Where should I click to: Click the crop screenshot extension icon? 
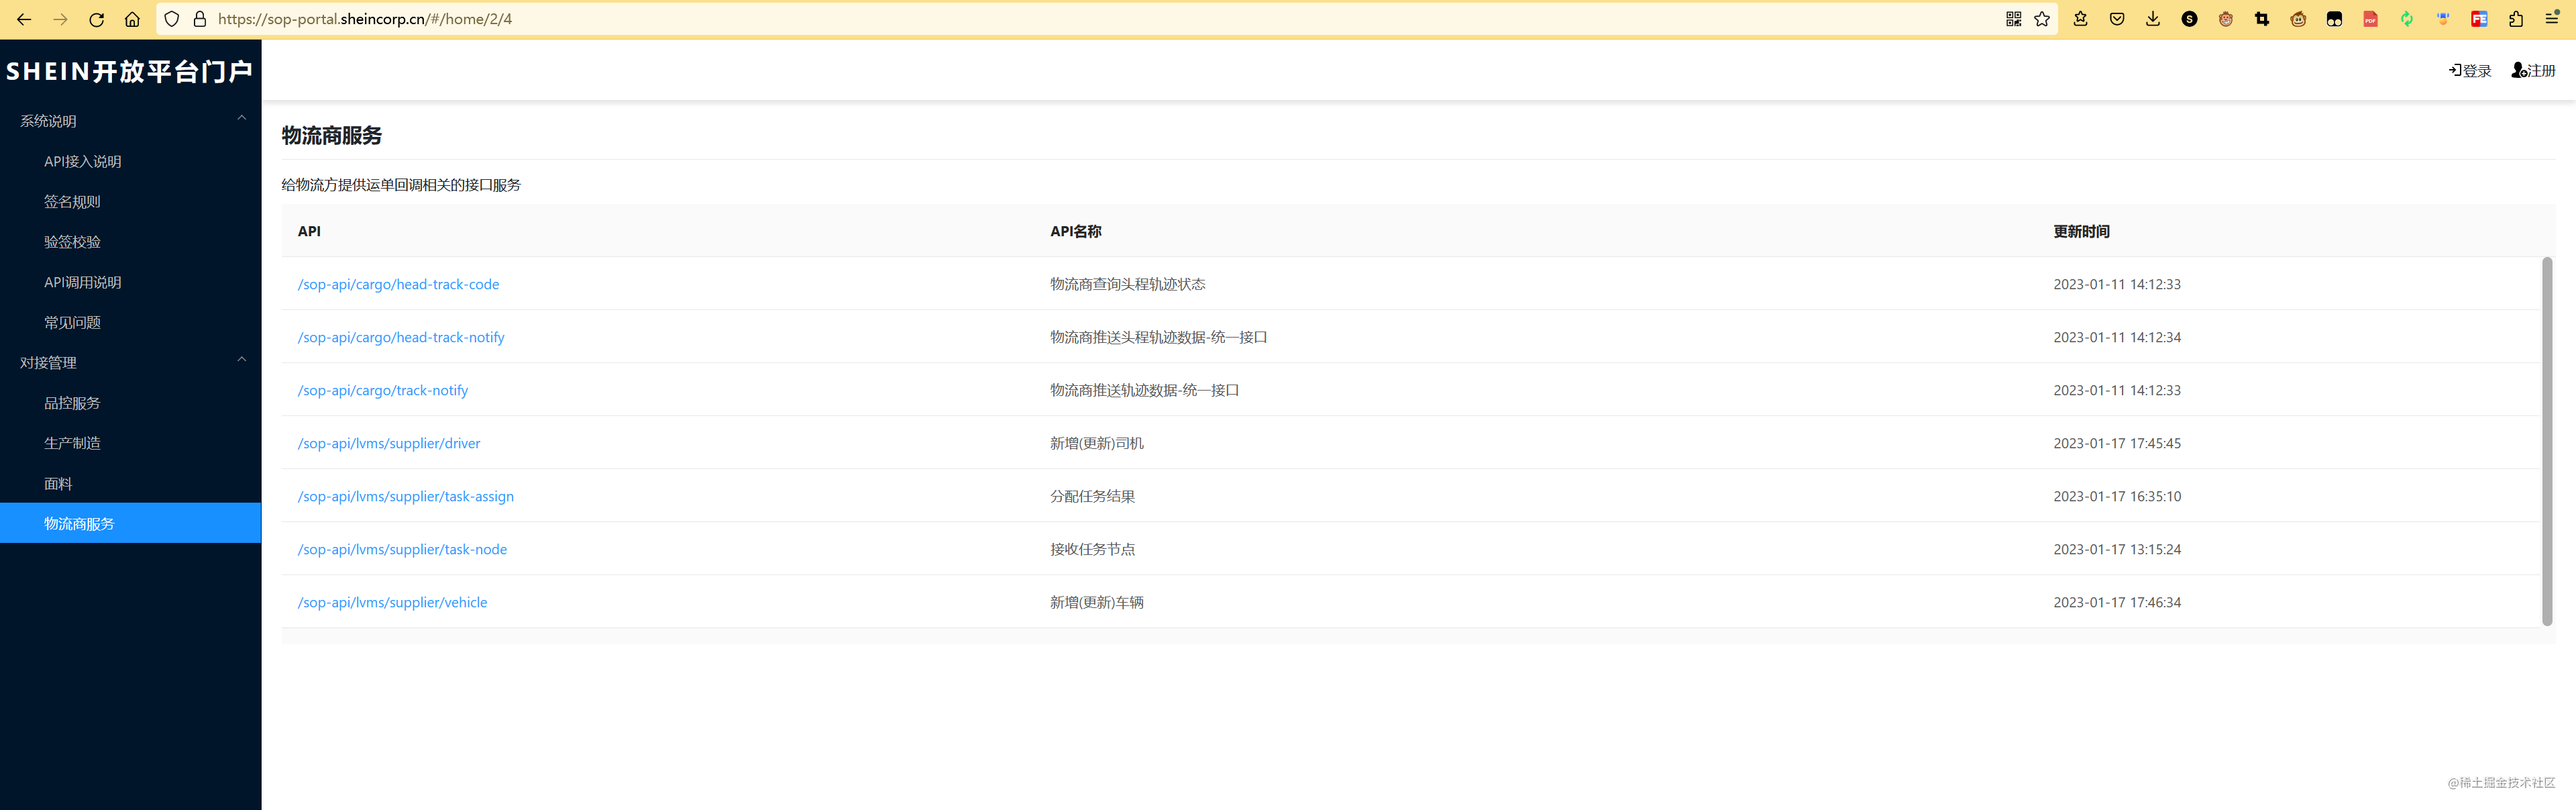tap(2262, 19)
